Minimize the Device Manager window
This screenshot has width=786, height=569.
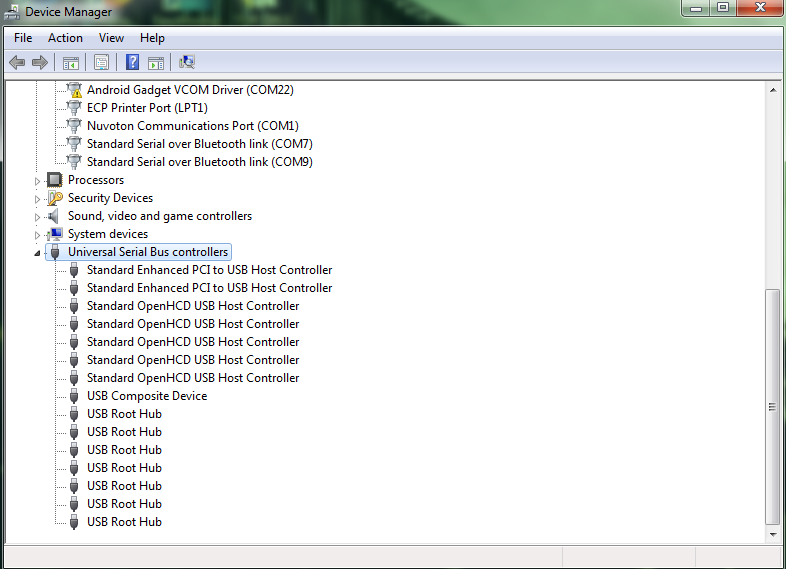pos(696,8)
